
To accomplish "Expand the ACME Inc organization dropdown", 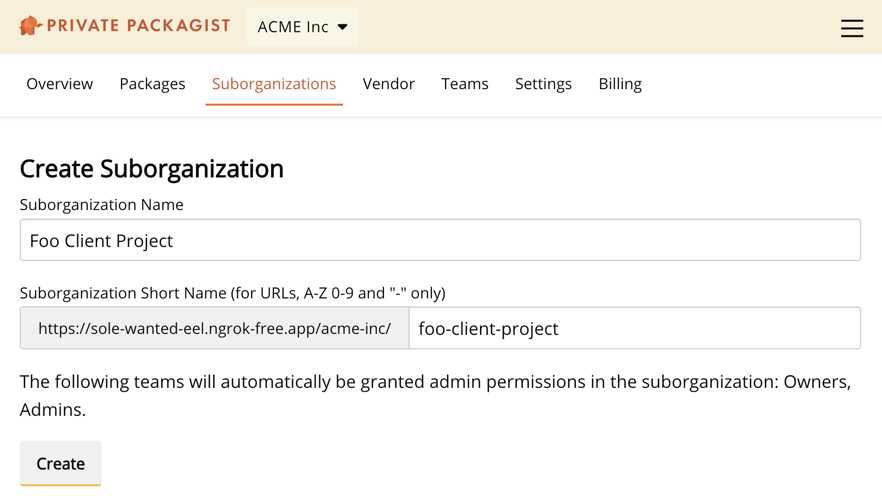I will pos(302,27).
